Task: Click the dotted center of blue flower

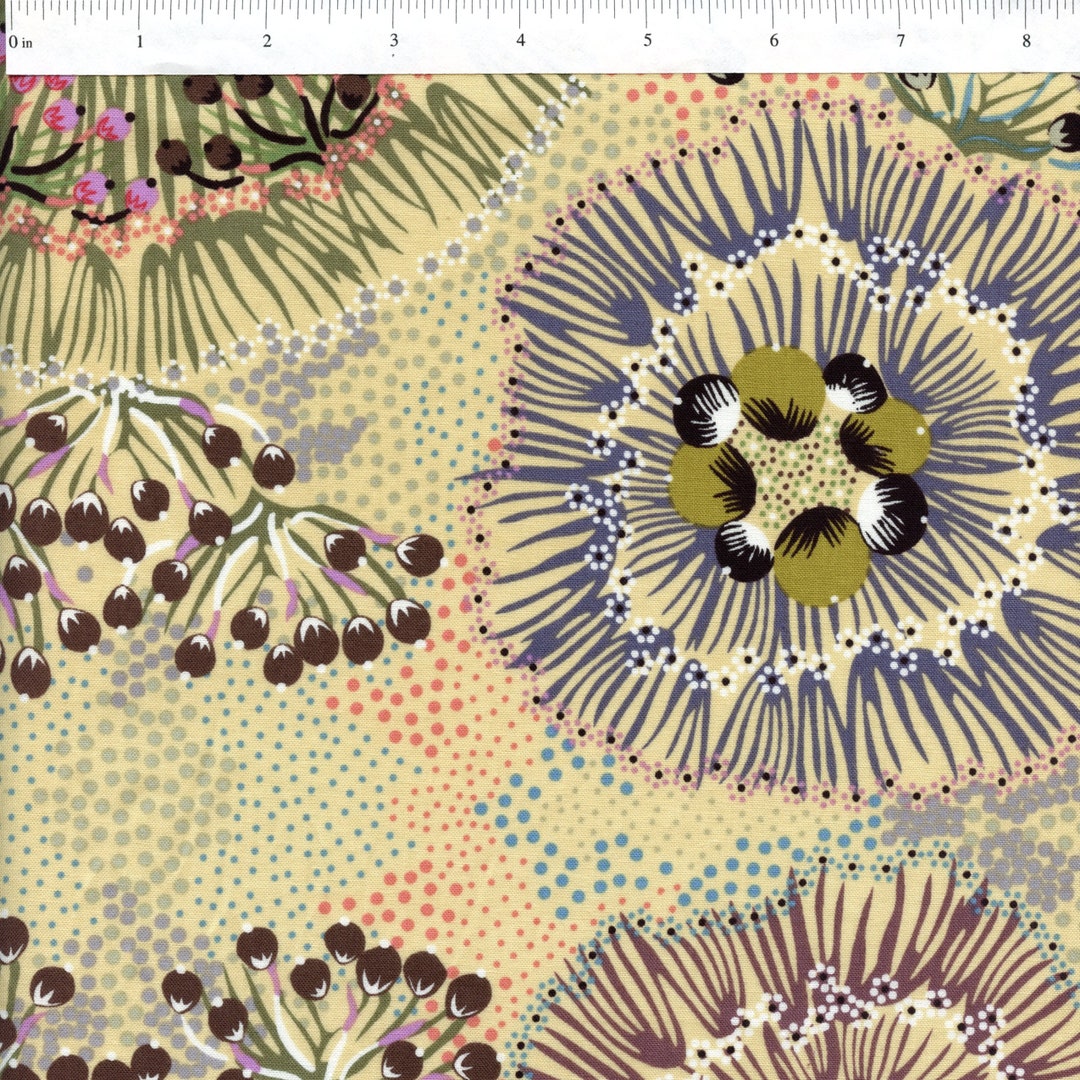Action: (x=800, y=474)
